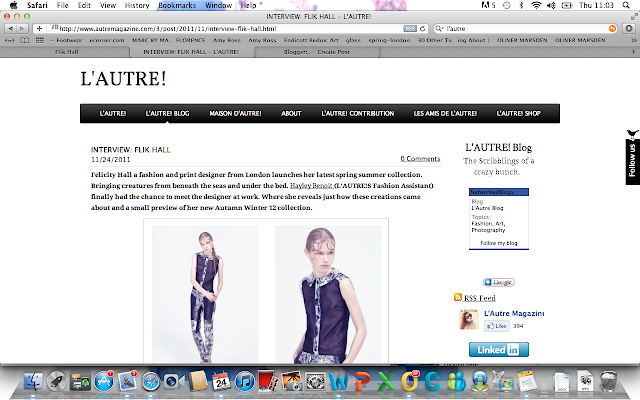The image size is (640, 400).
Task: Switch to the Blogger Create Post tab
Action: [317, 52]
